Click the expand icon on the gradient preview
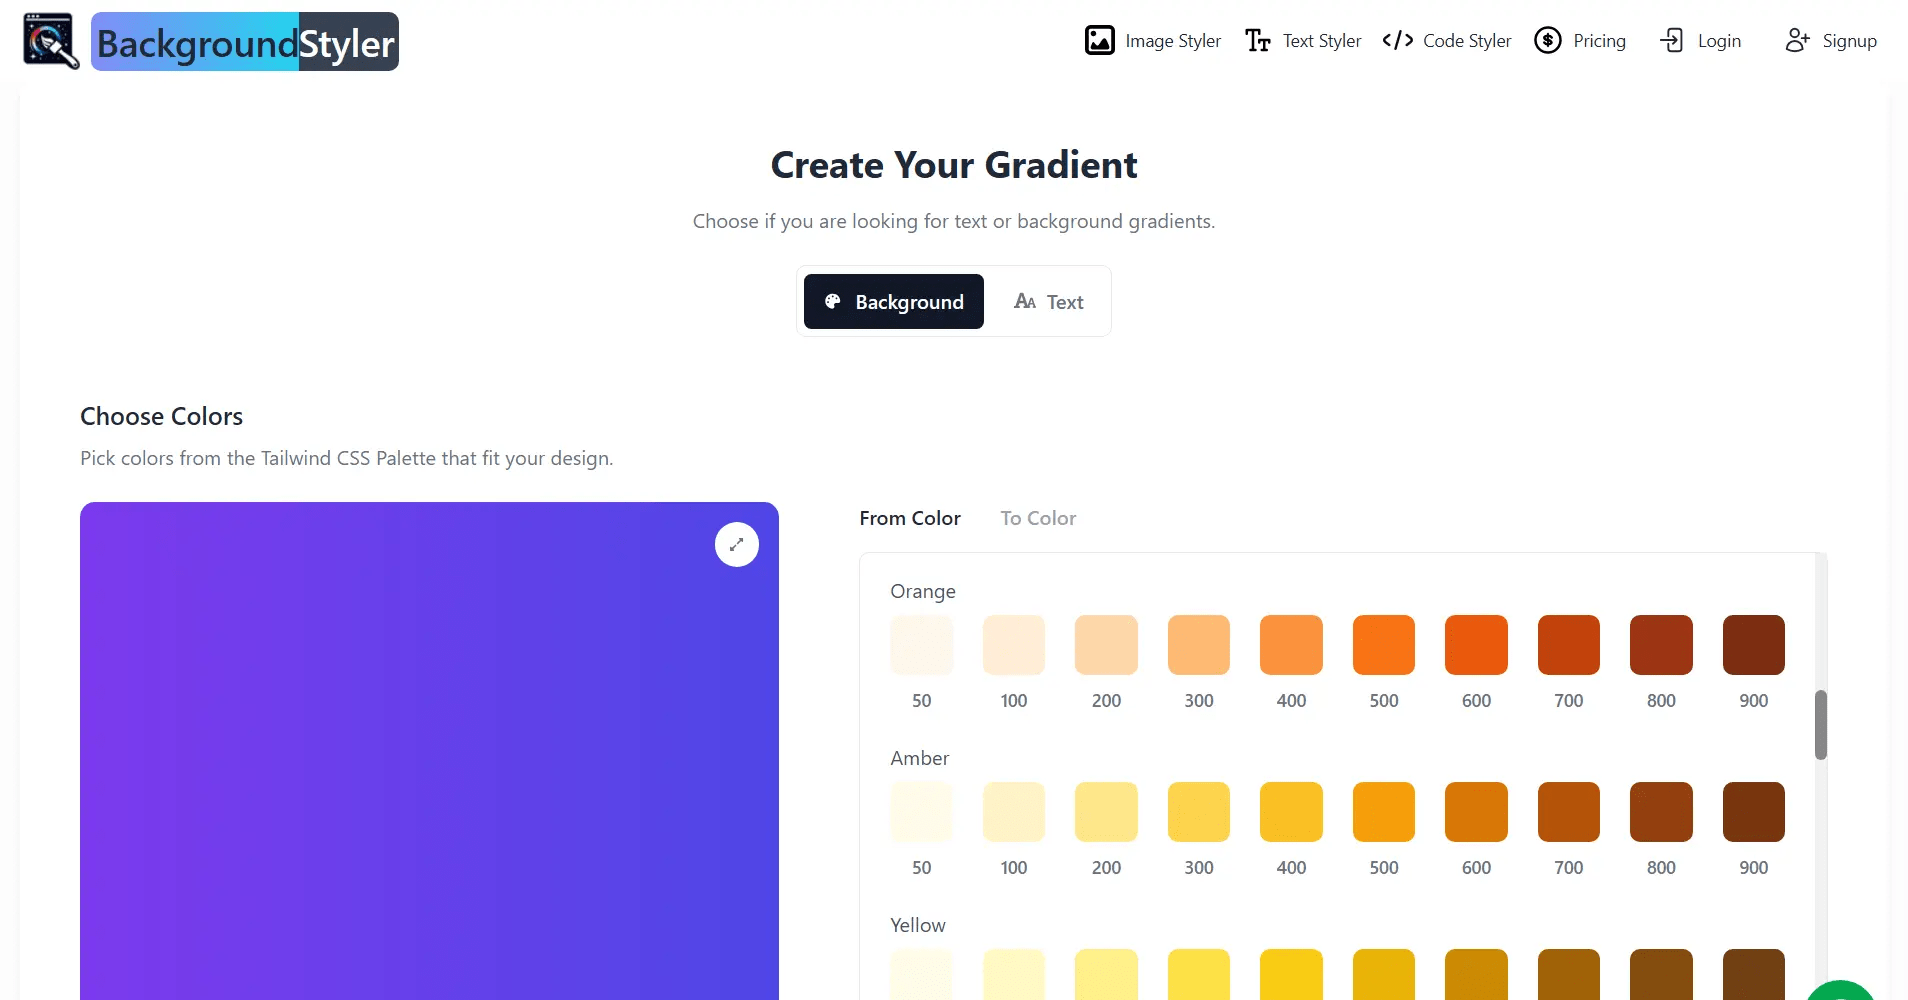 pos(737,544)
